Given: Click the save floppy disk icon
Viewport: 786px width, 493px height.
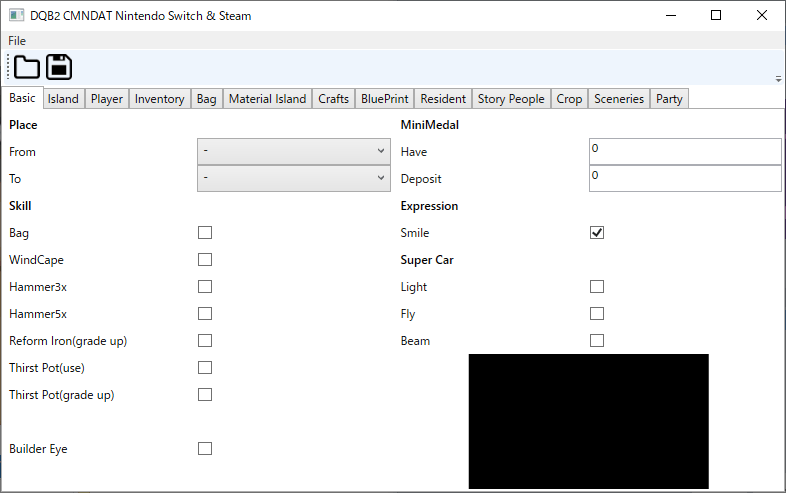Looking at the screenshot, I should [x=59, y=67].
